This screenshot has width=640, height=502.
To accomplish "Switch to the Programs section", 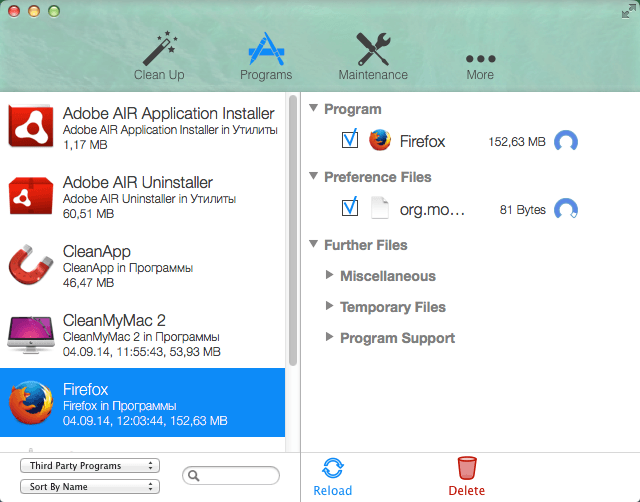I will [266, 56].
